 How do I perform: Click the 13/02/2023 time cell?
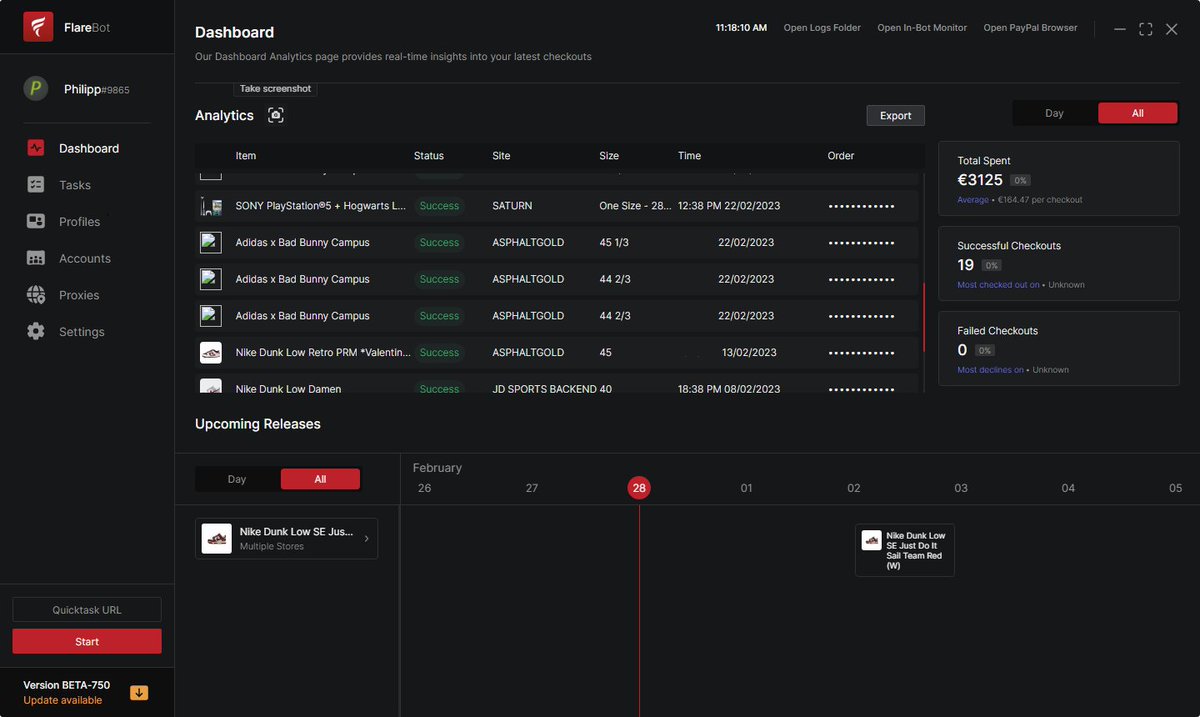point(749,352)
